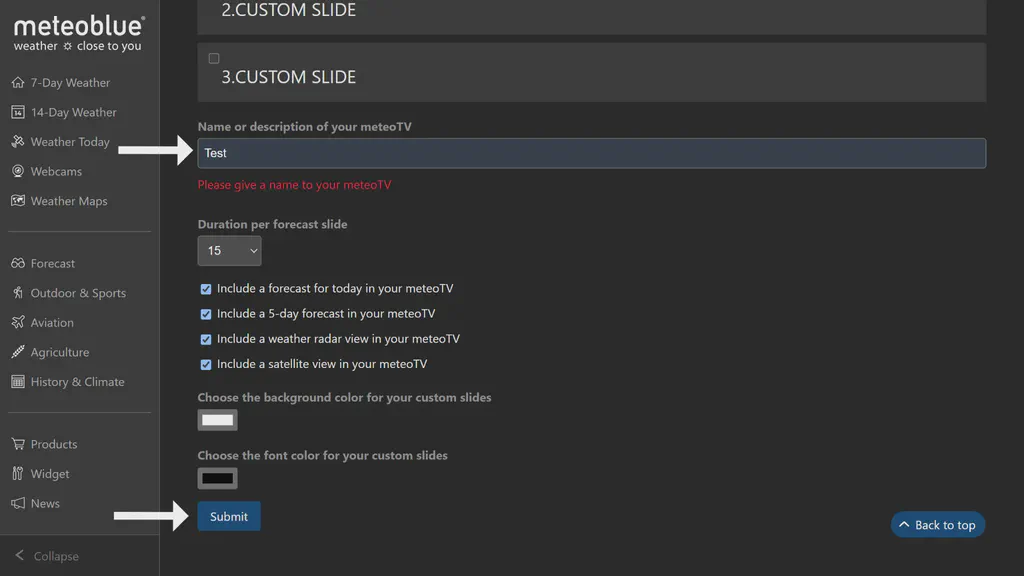Viewport: 1024px width, 576px height.
Task: Click the Products shopping cart icon
Action: pos(18,445)
